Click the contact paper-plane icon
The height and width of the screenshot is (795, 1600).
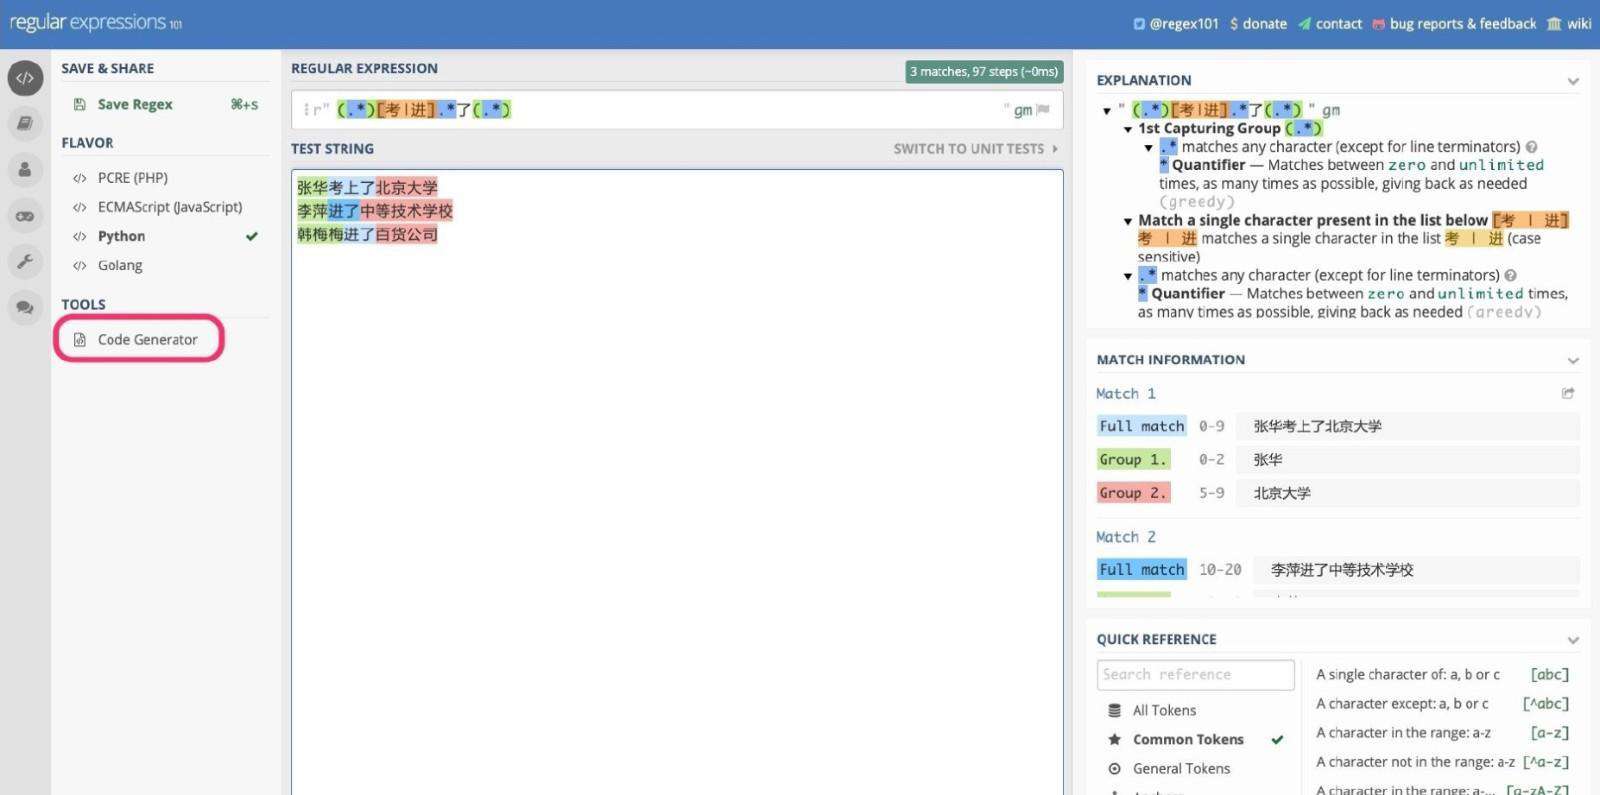point(1304,24)
